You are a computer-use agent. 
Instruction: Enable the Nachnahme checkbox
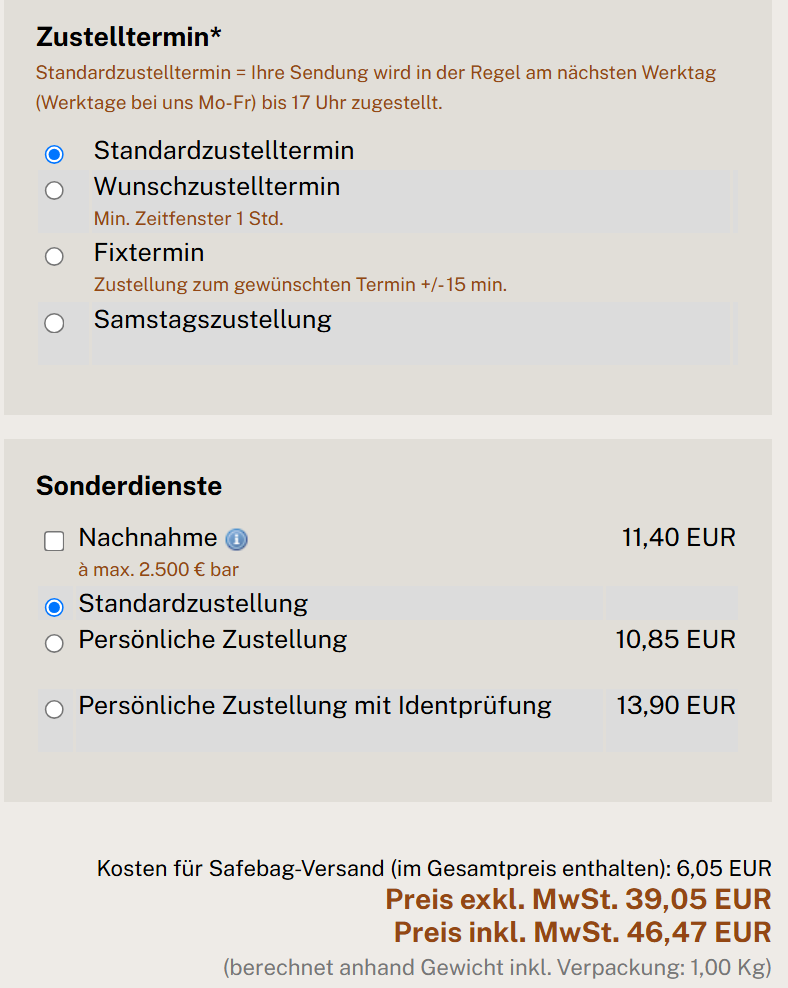54,541
